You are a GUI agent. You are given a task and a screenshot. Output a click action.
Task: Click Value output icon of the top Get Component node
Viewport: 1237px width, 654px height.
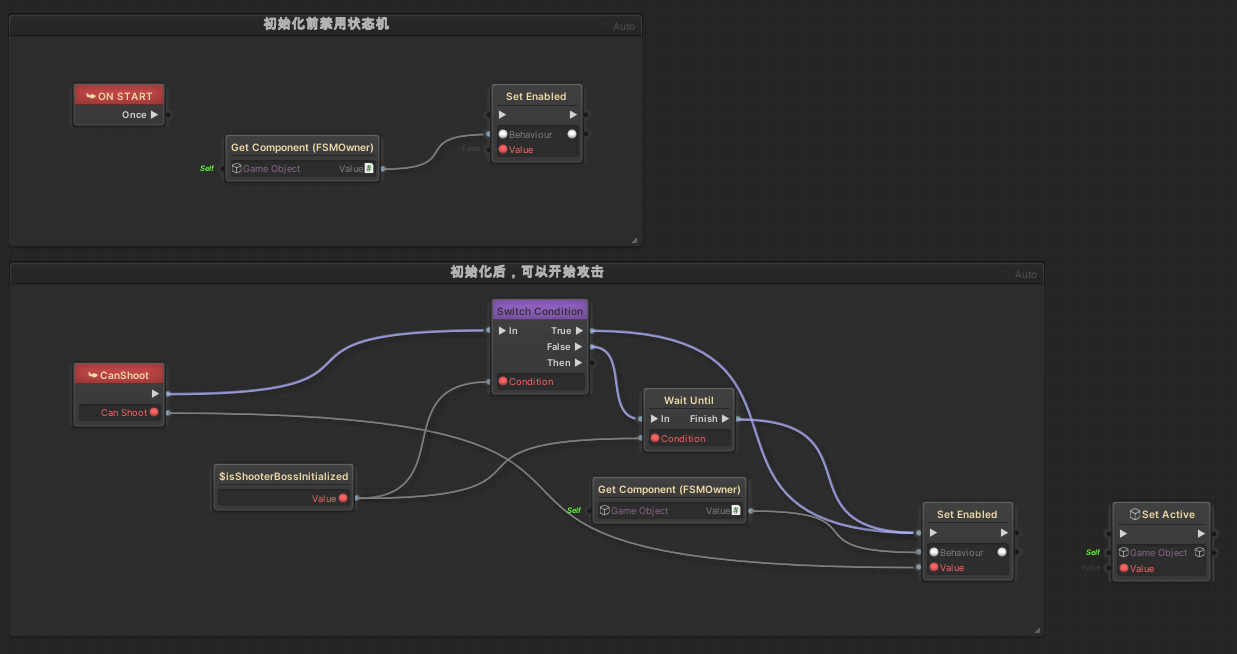369,169
